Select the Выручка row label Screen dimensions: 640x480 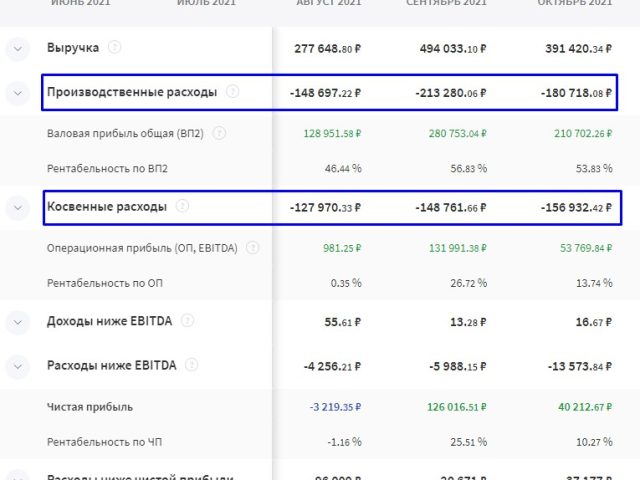73,48
